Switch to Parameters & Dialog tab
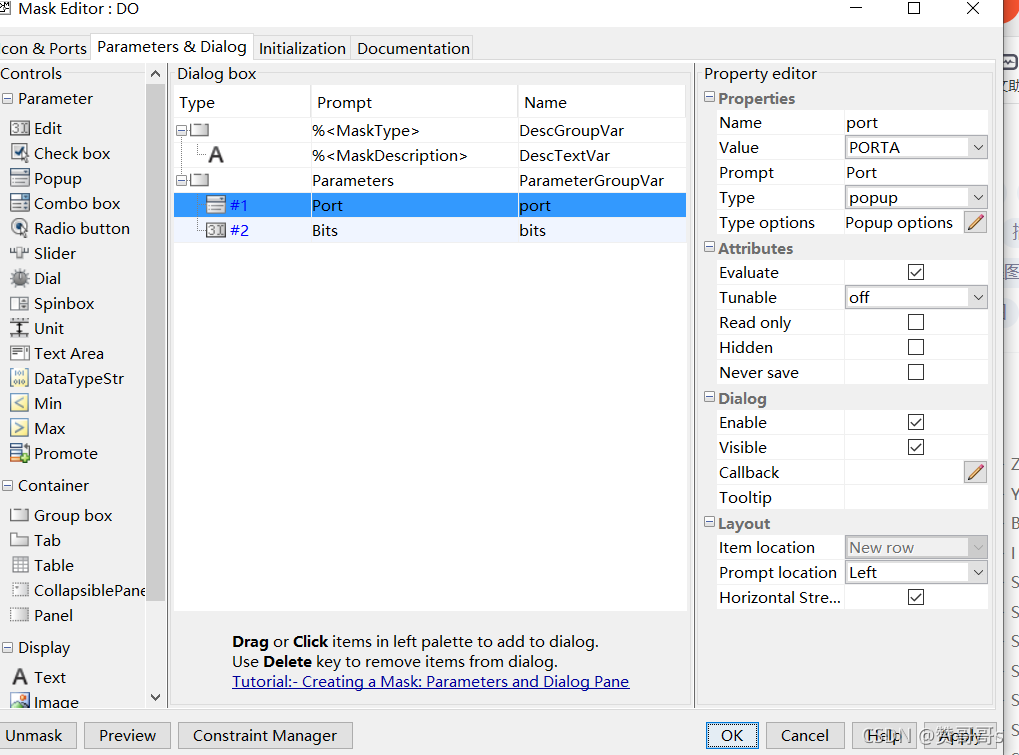This screenshot has width=1019, height=755. [172, 47]
